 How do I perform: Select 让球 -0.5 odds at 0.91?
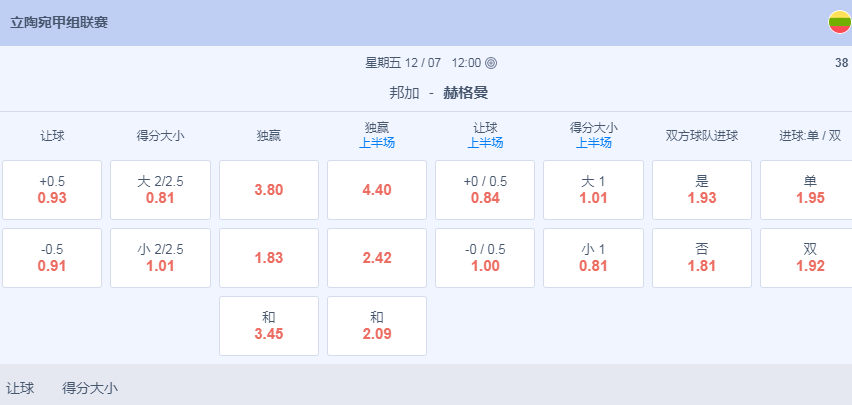click(x=52, y=258)
